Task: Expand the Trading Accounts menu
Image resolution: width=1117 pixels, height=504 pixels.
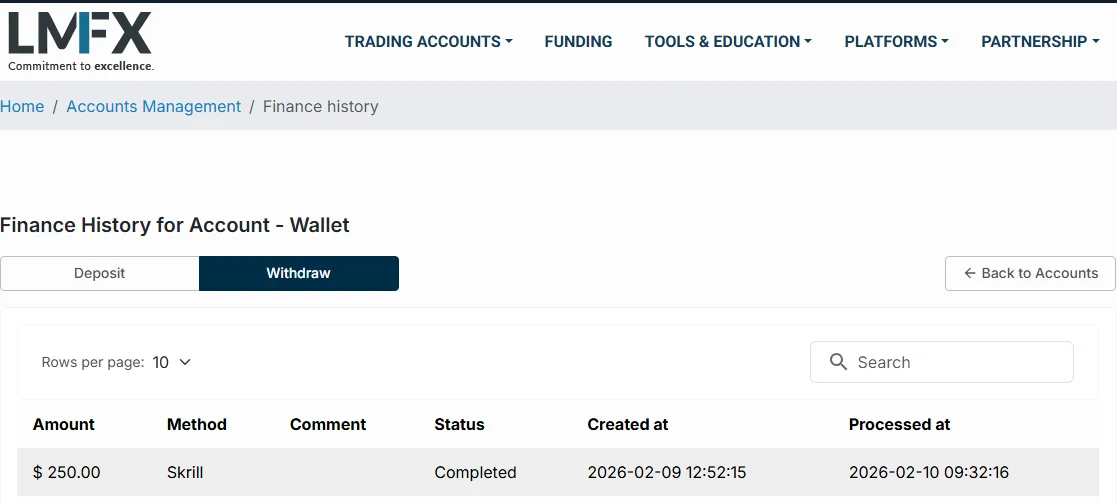Action: (x=428, y=41)
